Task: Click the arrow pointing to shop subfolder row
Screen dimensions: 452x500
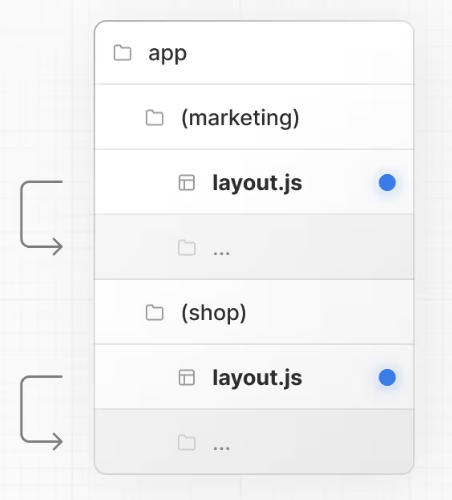Action: click(42, 413)
